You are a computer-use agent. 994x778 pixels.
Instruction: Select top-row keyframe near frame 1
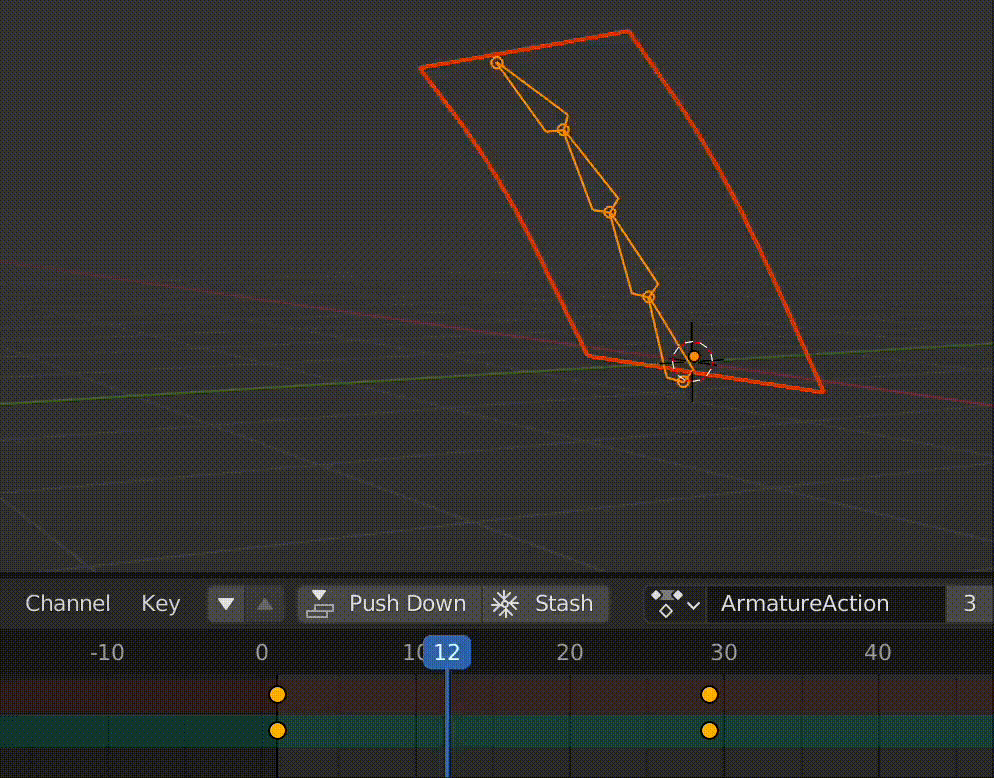[278, 695]
